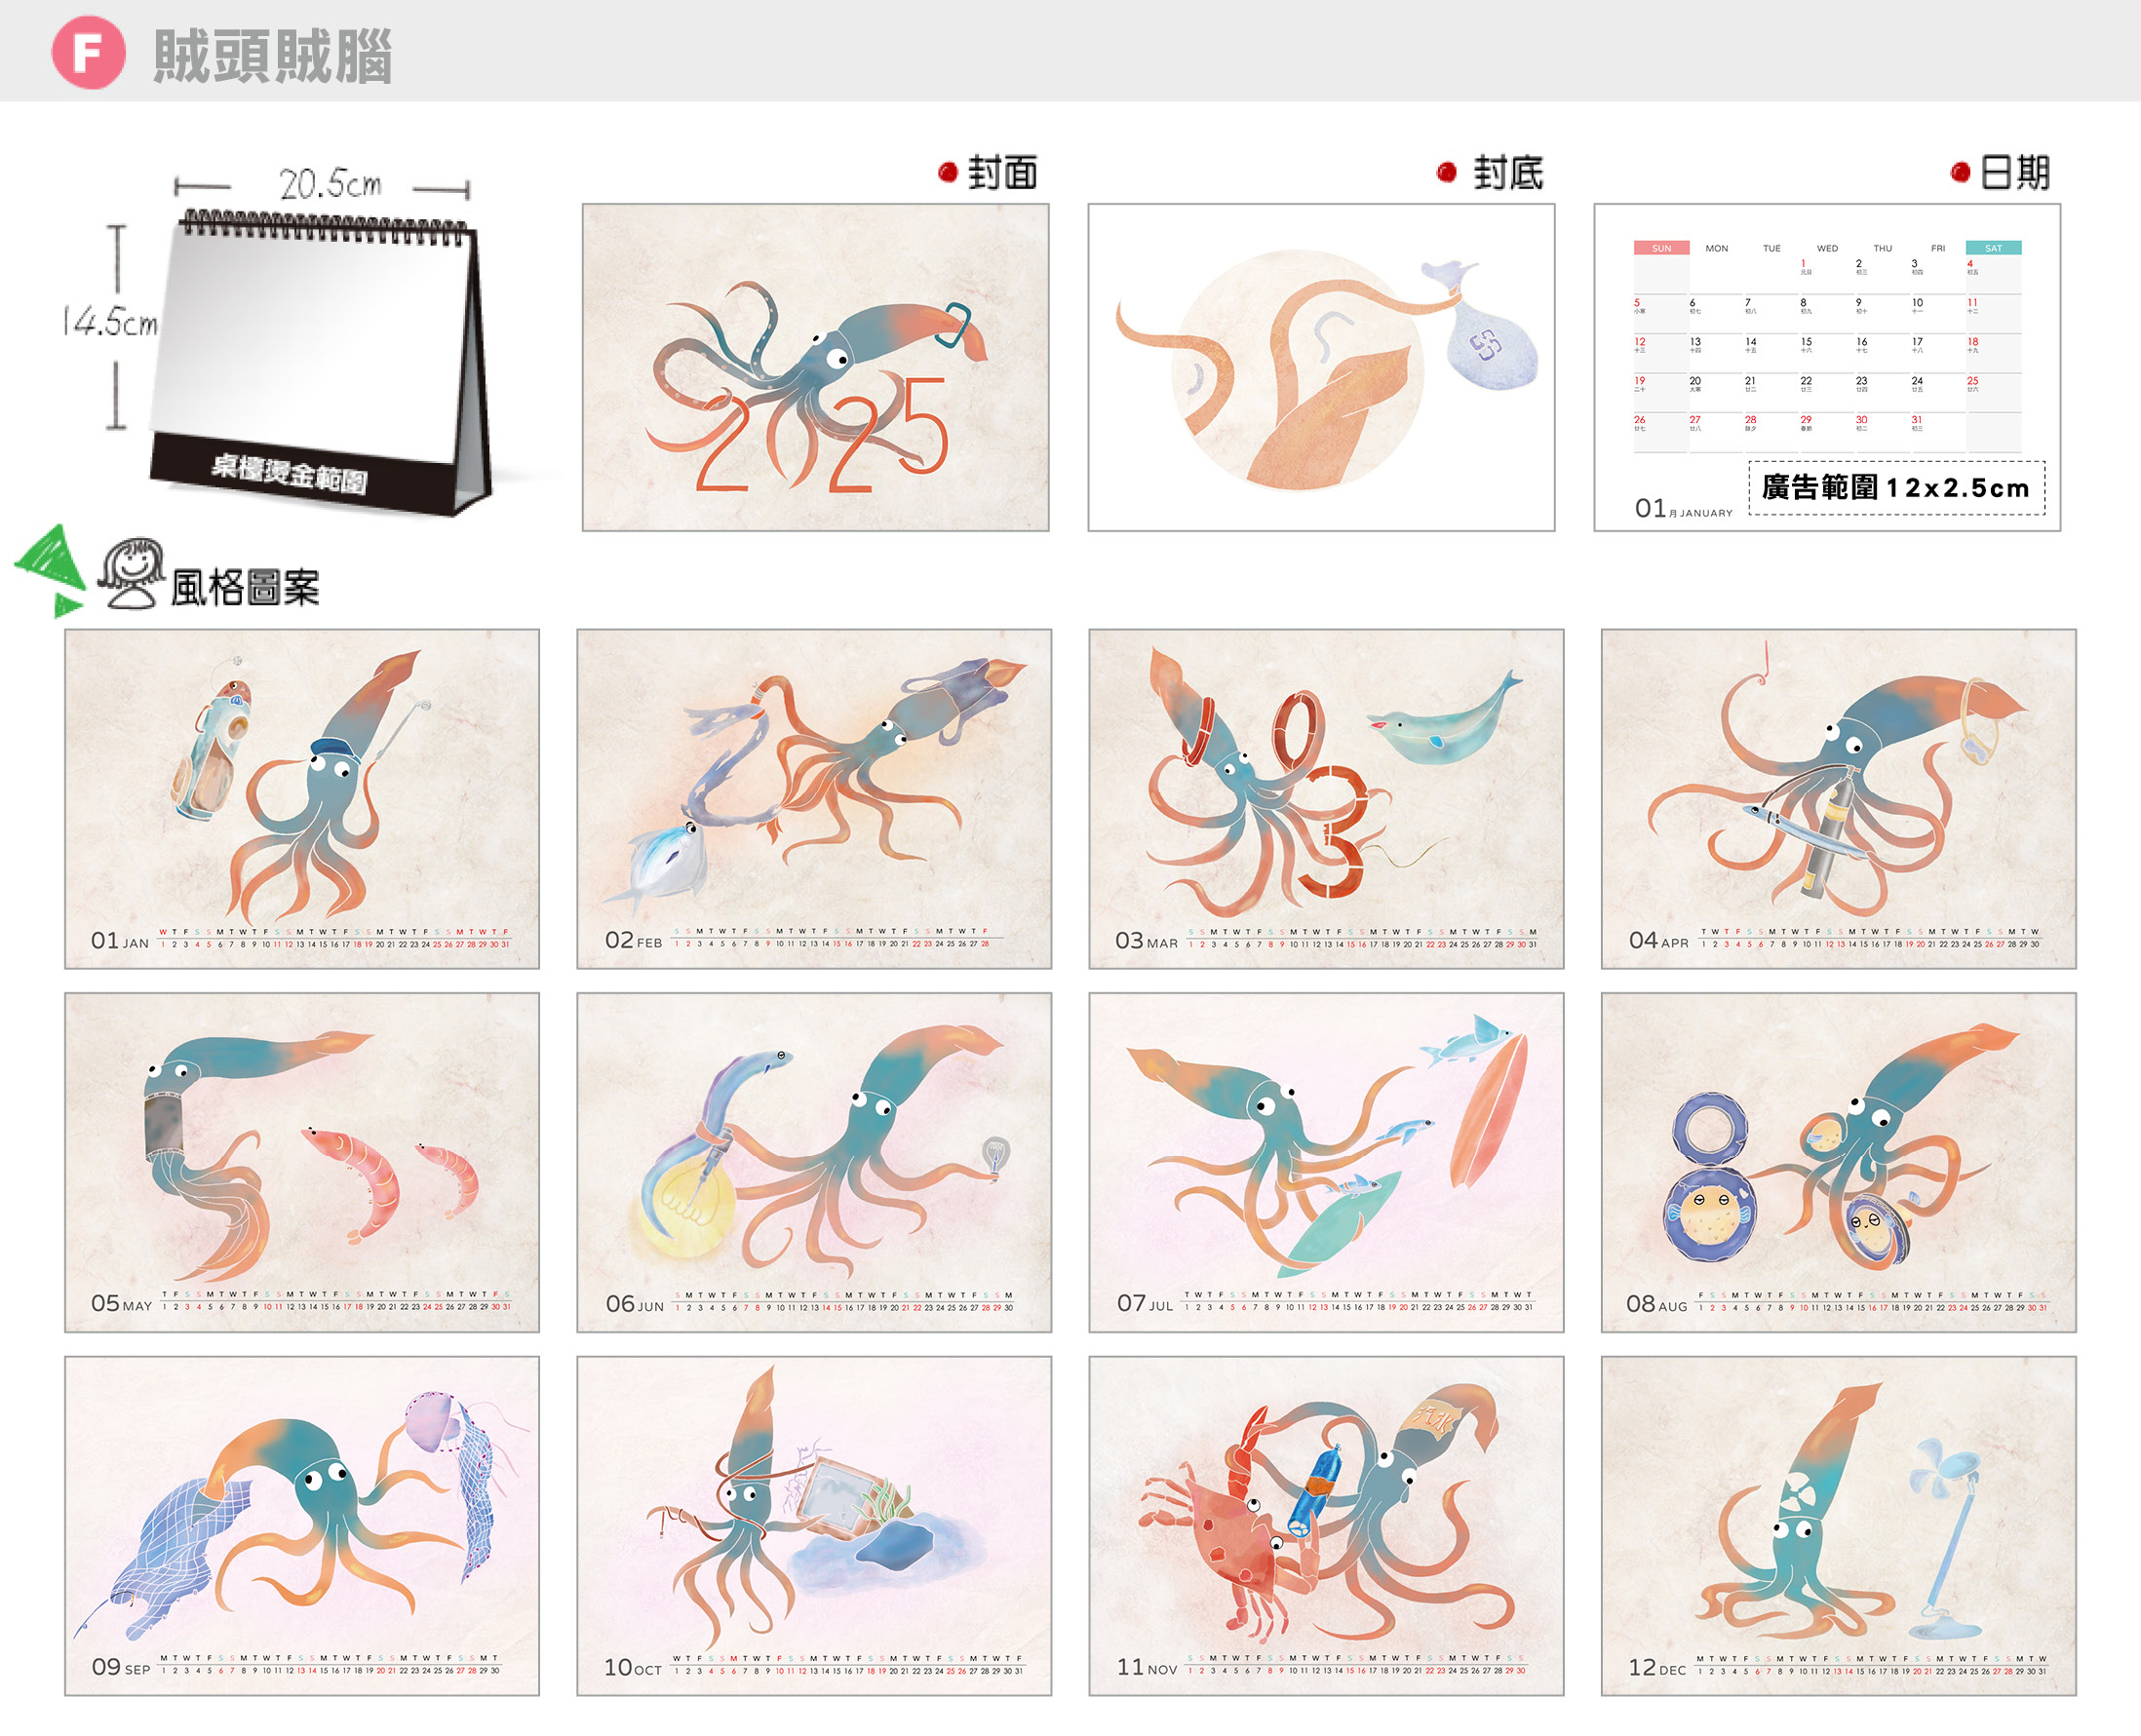Click the 廣告範圍 12x2.5cm dashed box
Viewport: 2141px width, 1736px height.
point(1896,488)
